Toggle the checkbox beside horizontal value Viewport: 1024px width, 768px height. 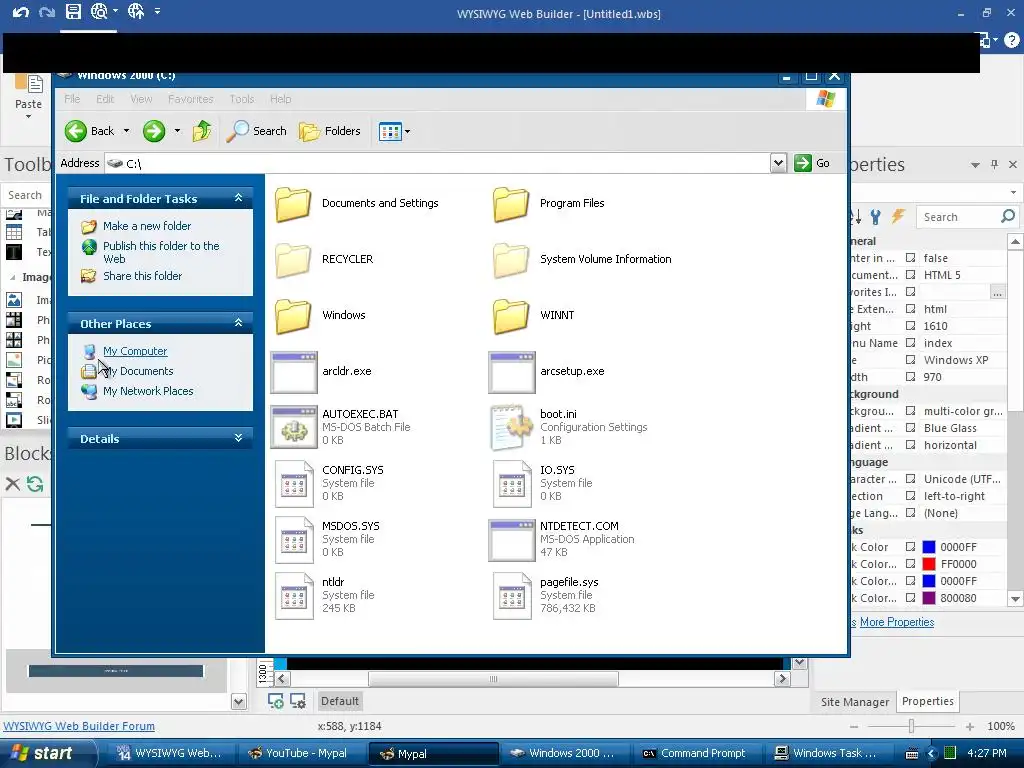pyautogui.click(x=910, y=445)
